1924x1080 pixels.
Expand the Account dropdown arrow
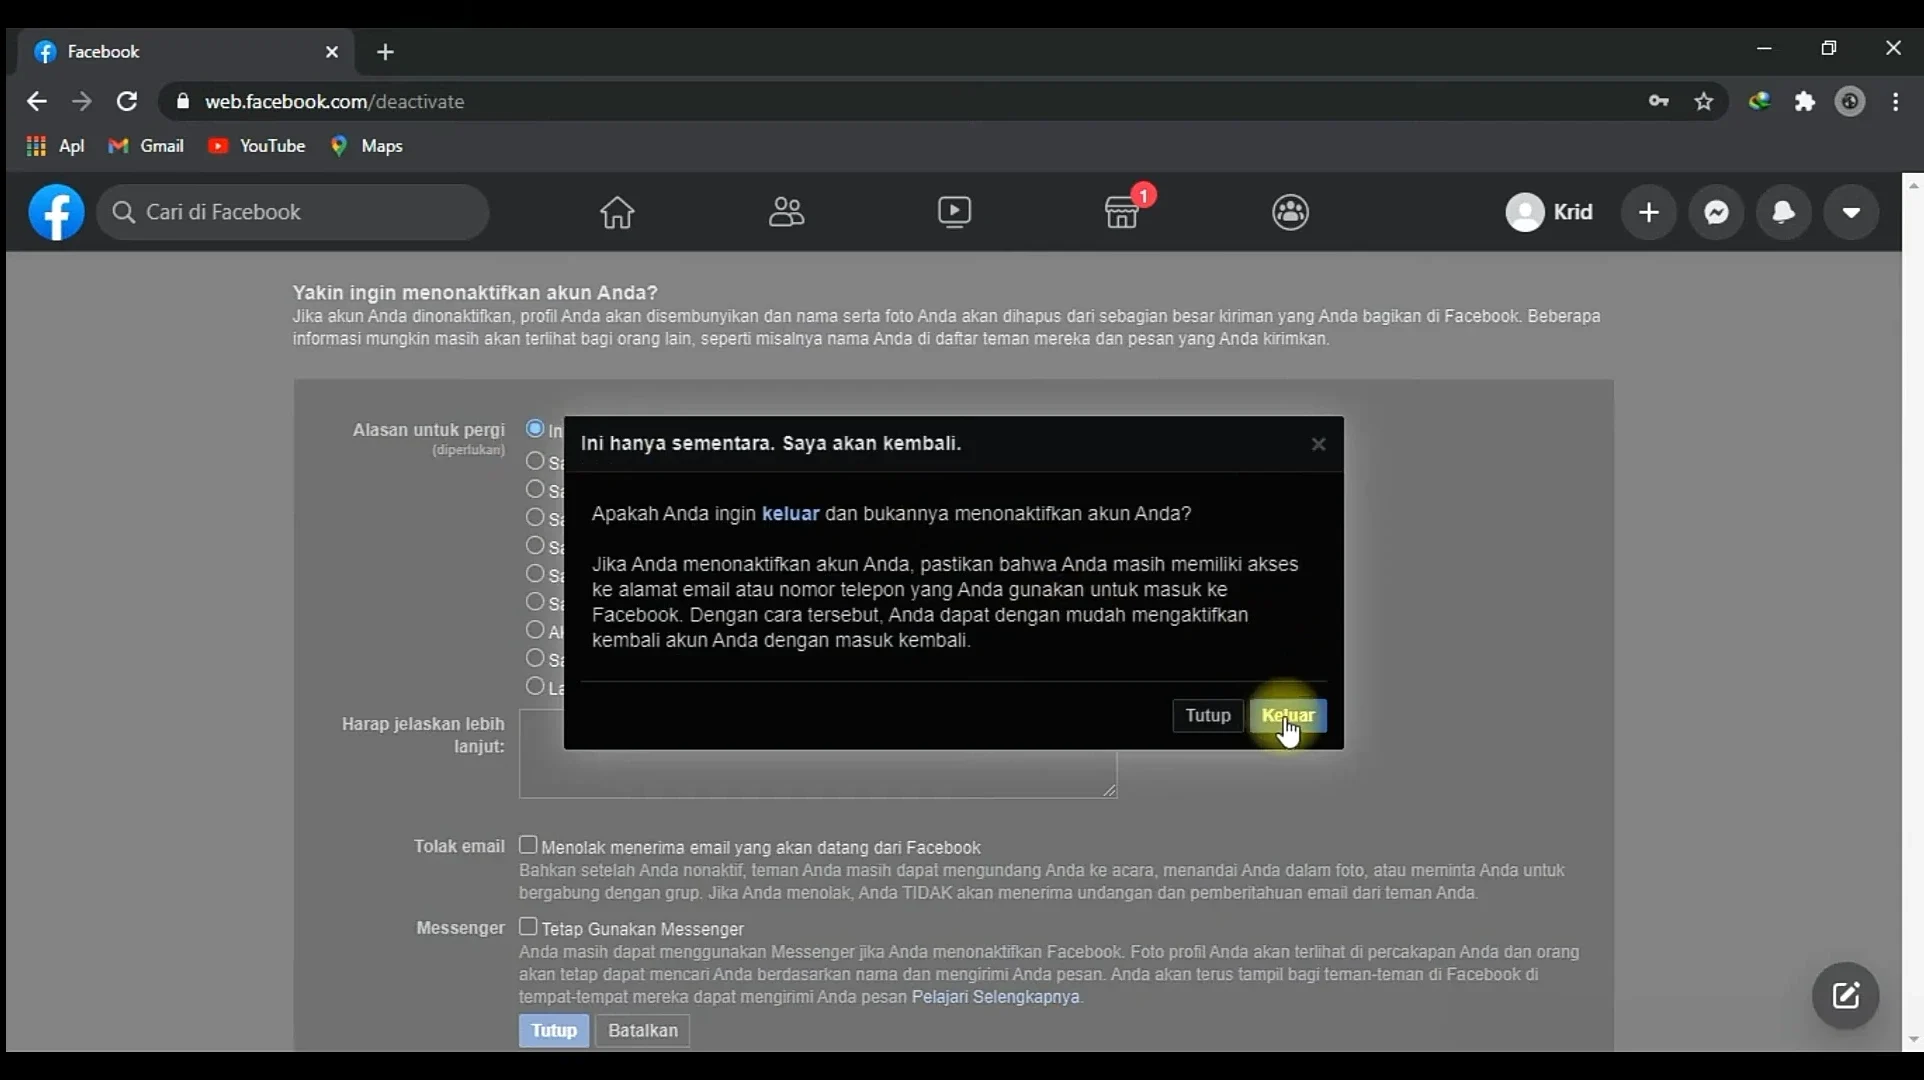[x=1851, y=212]
